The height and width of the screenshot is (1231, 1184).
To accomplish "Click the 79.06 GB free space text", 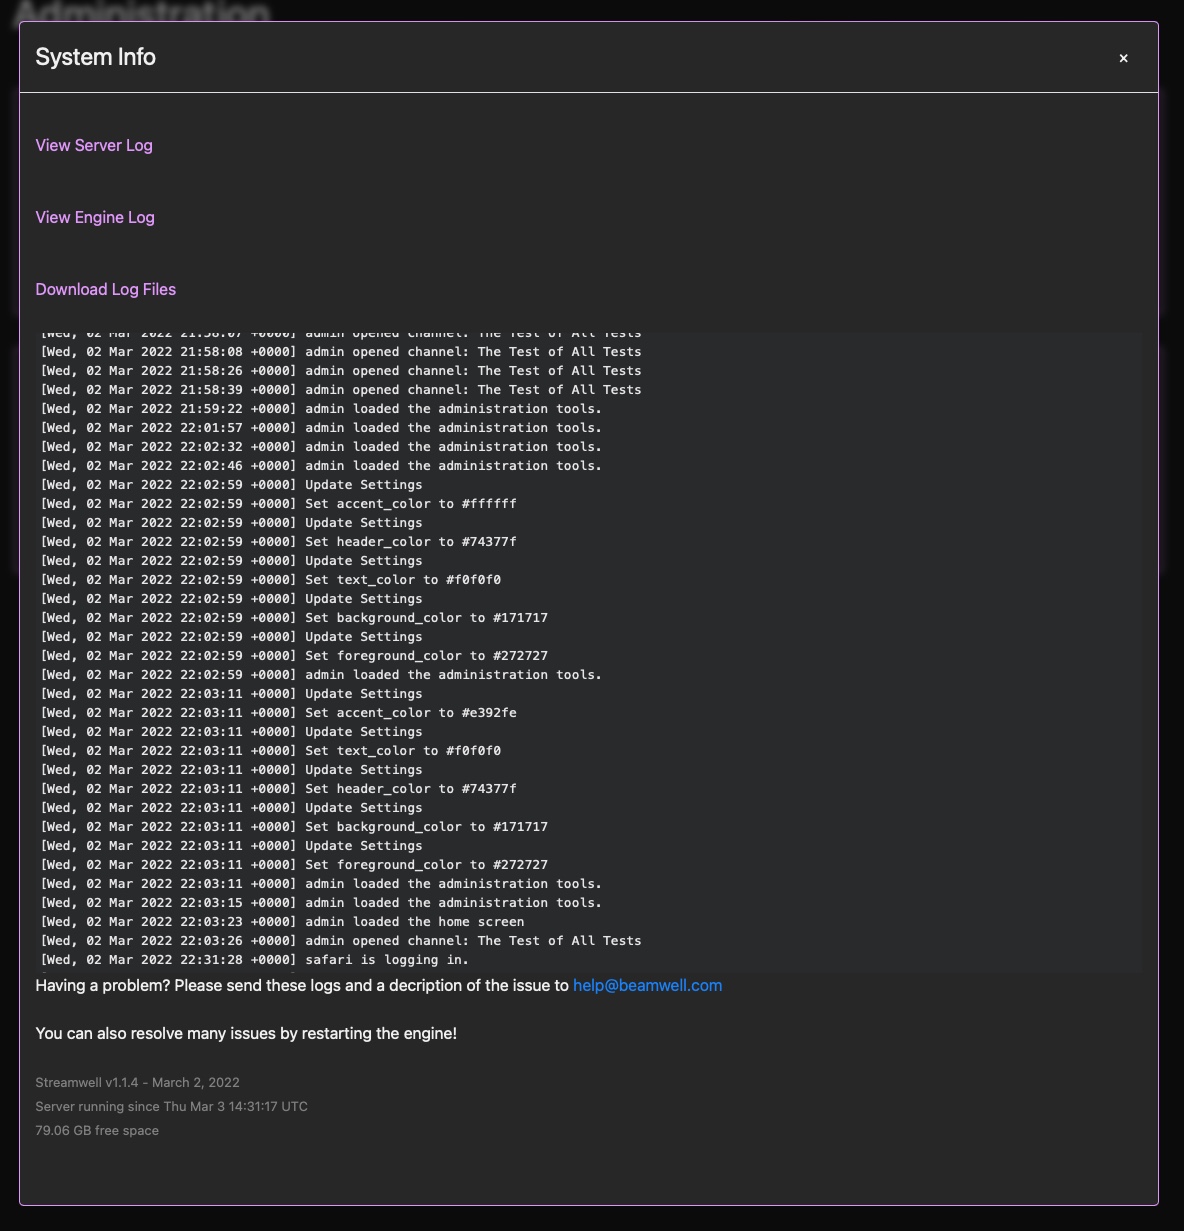I will pos(97,1130).
